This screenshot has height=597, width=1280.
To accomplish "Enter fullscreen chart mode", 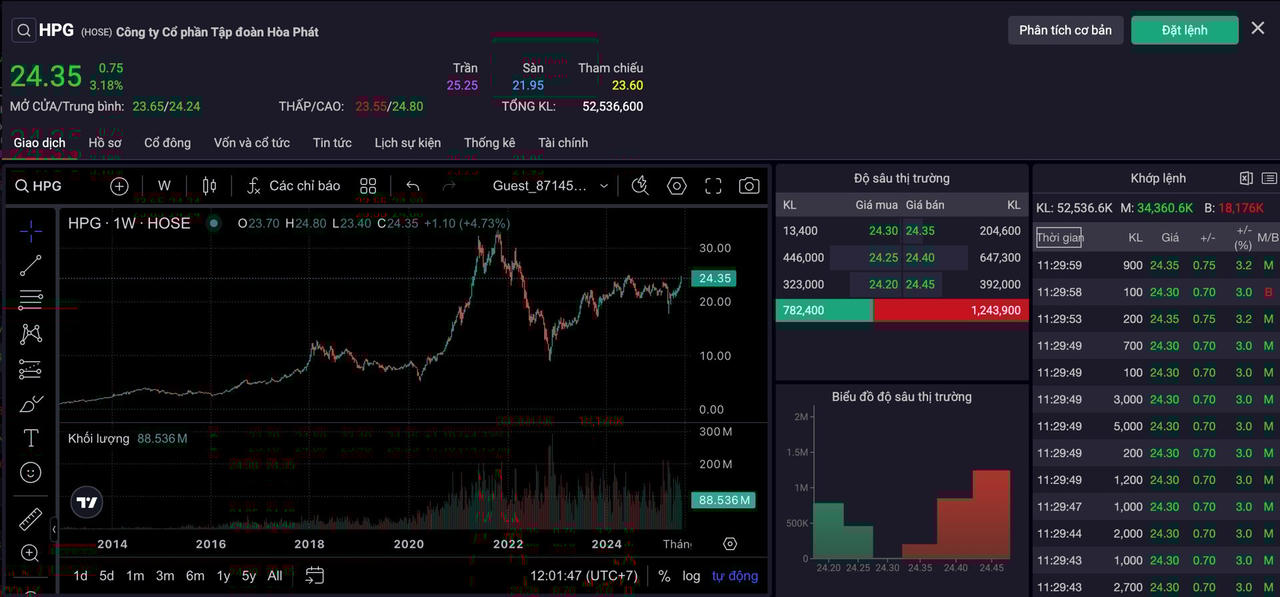I will (x=713, y=186).
